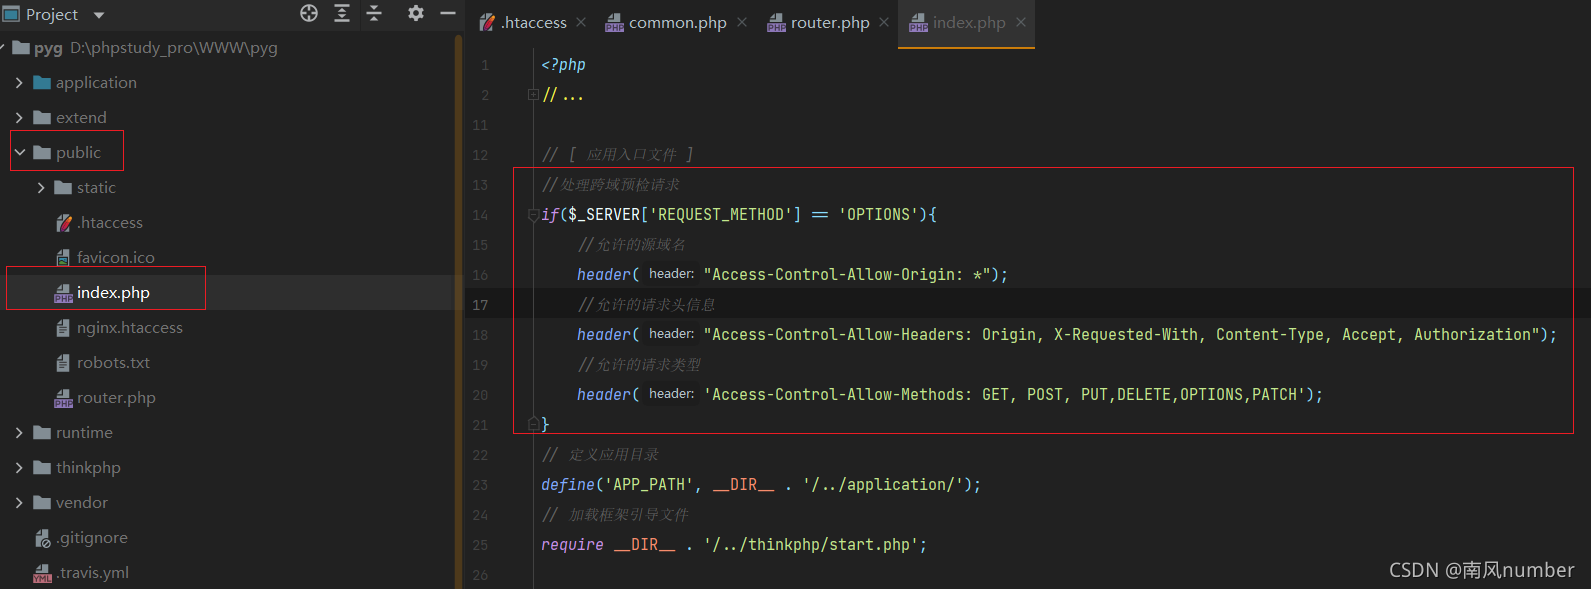Click the static folder icon
Image resolution: width=1591 pixels, height=589 pixels.
pos(63,188)
